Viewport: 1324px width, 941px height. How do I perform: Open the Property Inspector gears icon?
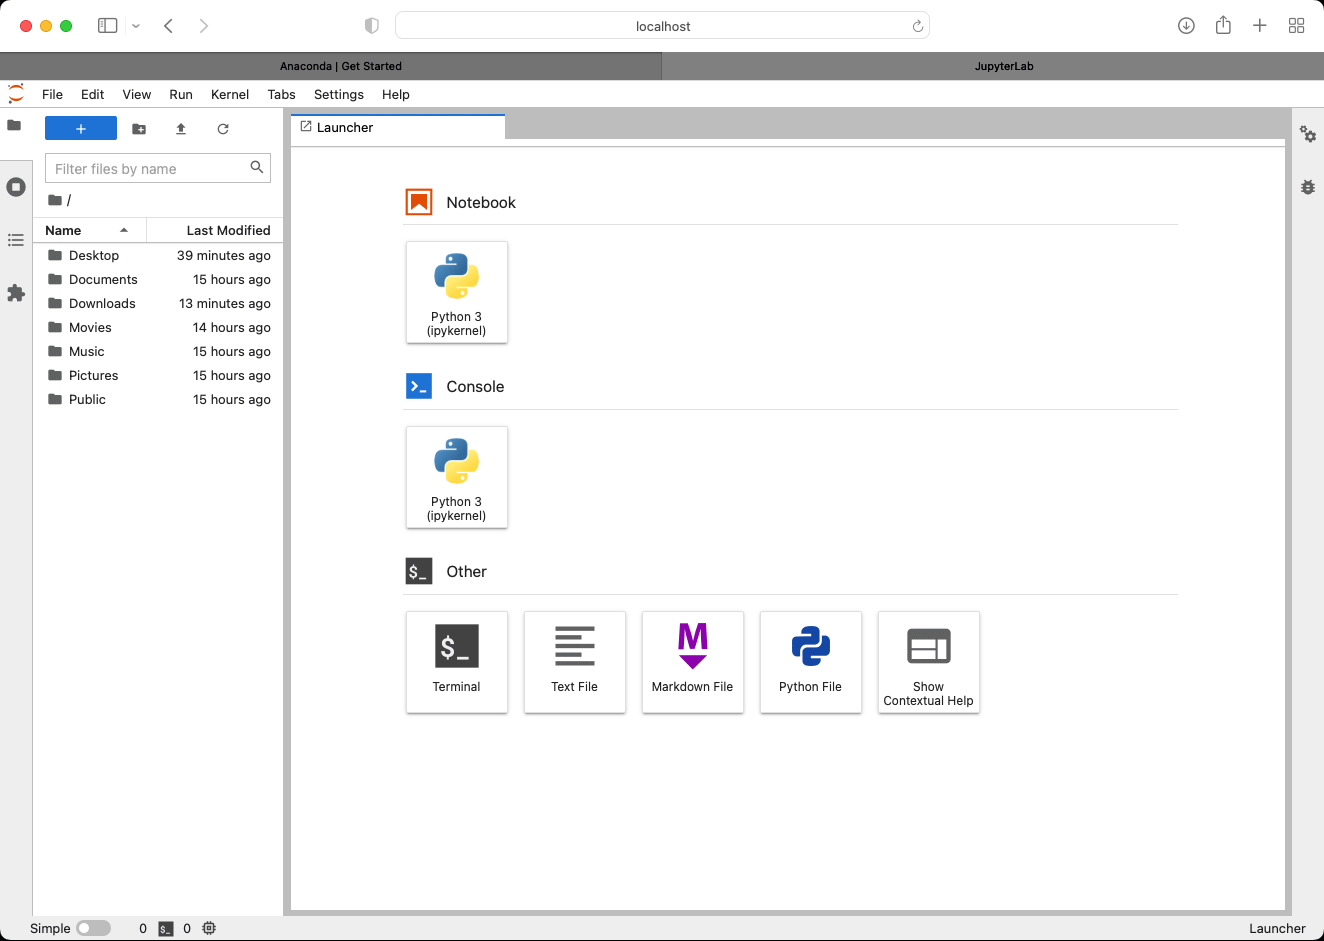(1307, 134)
